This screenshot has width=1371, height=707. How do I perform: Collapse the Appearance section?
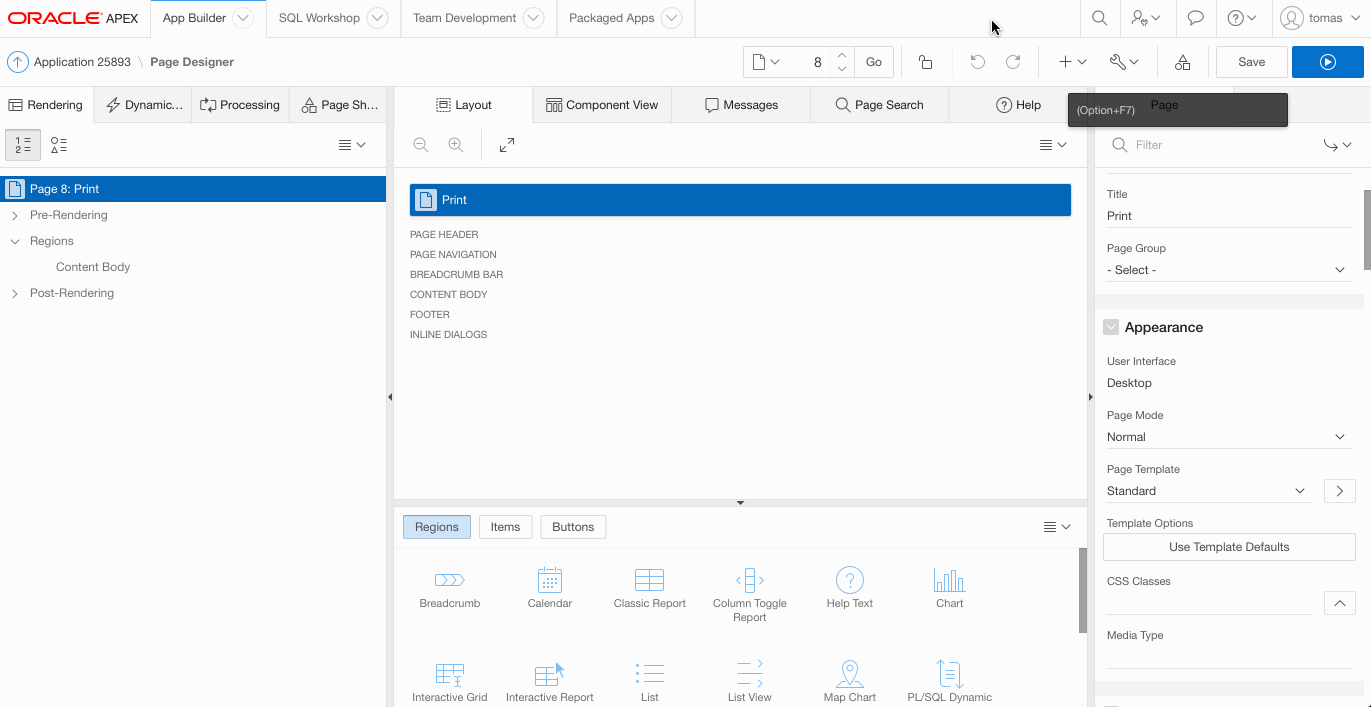pos(1111,327)
